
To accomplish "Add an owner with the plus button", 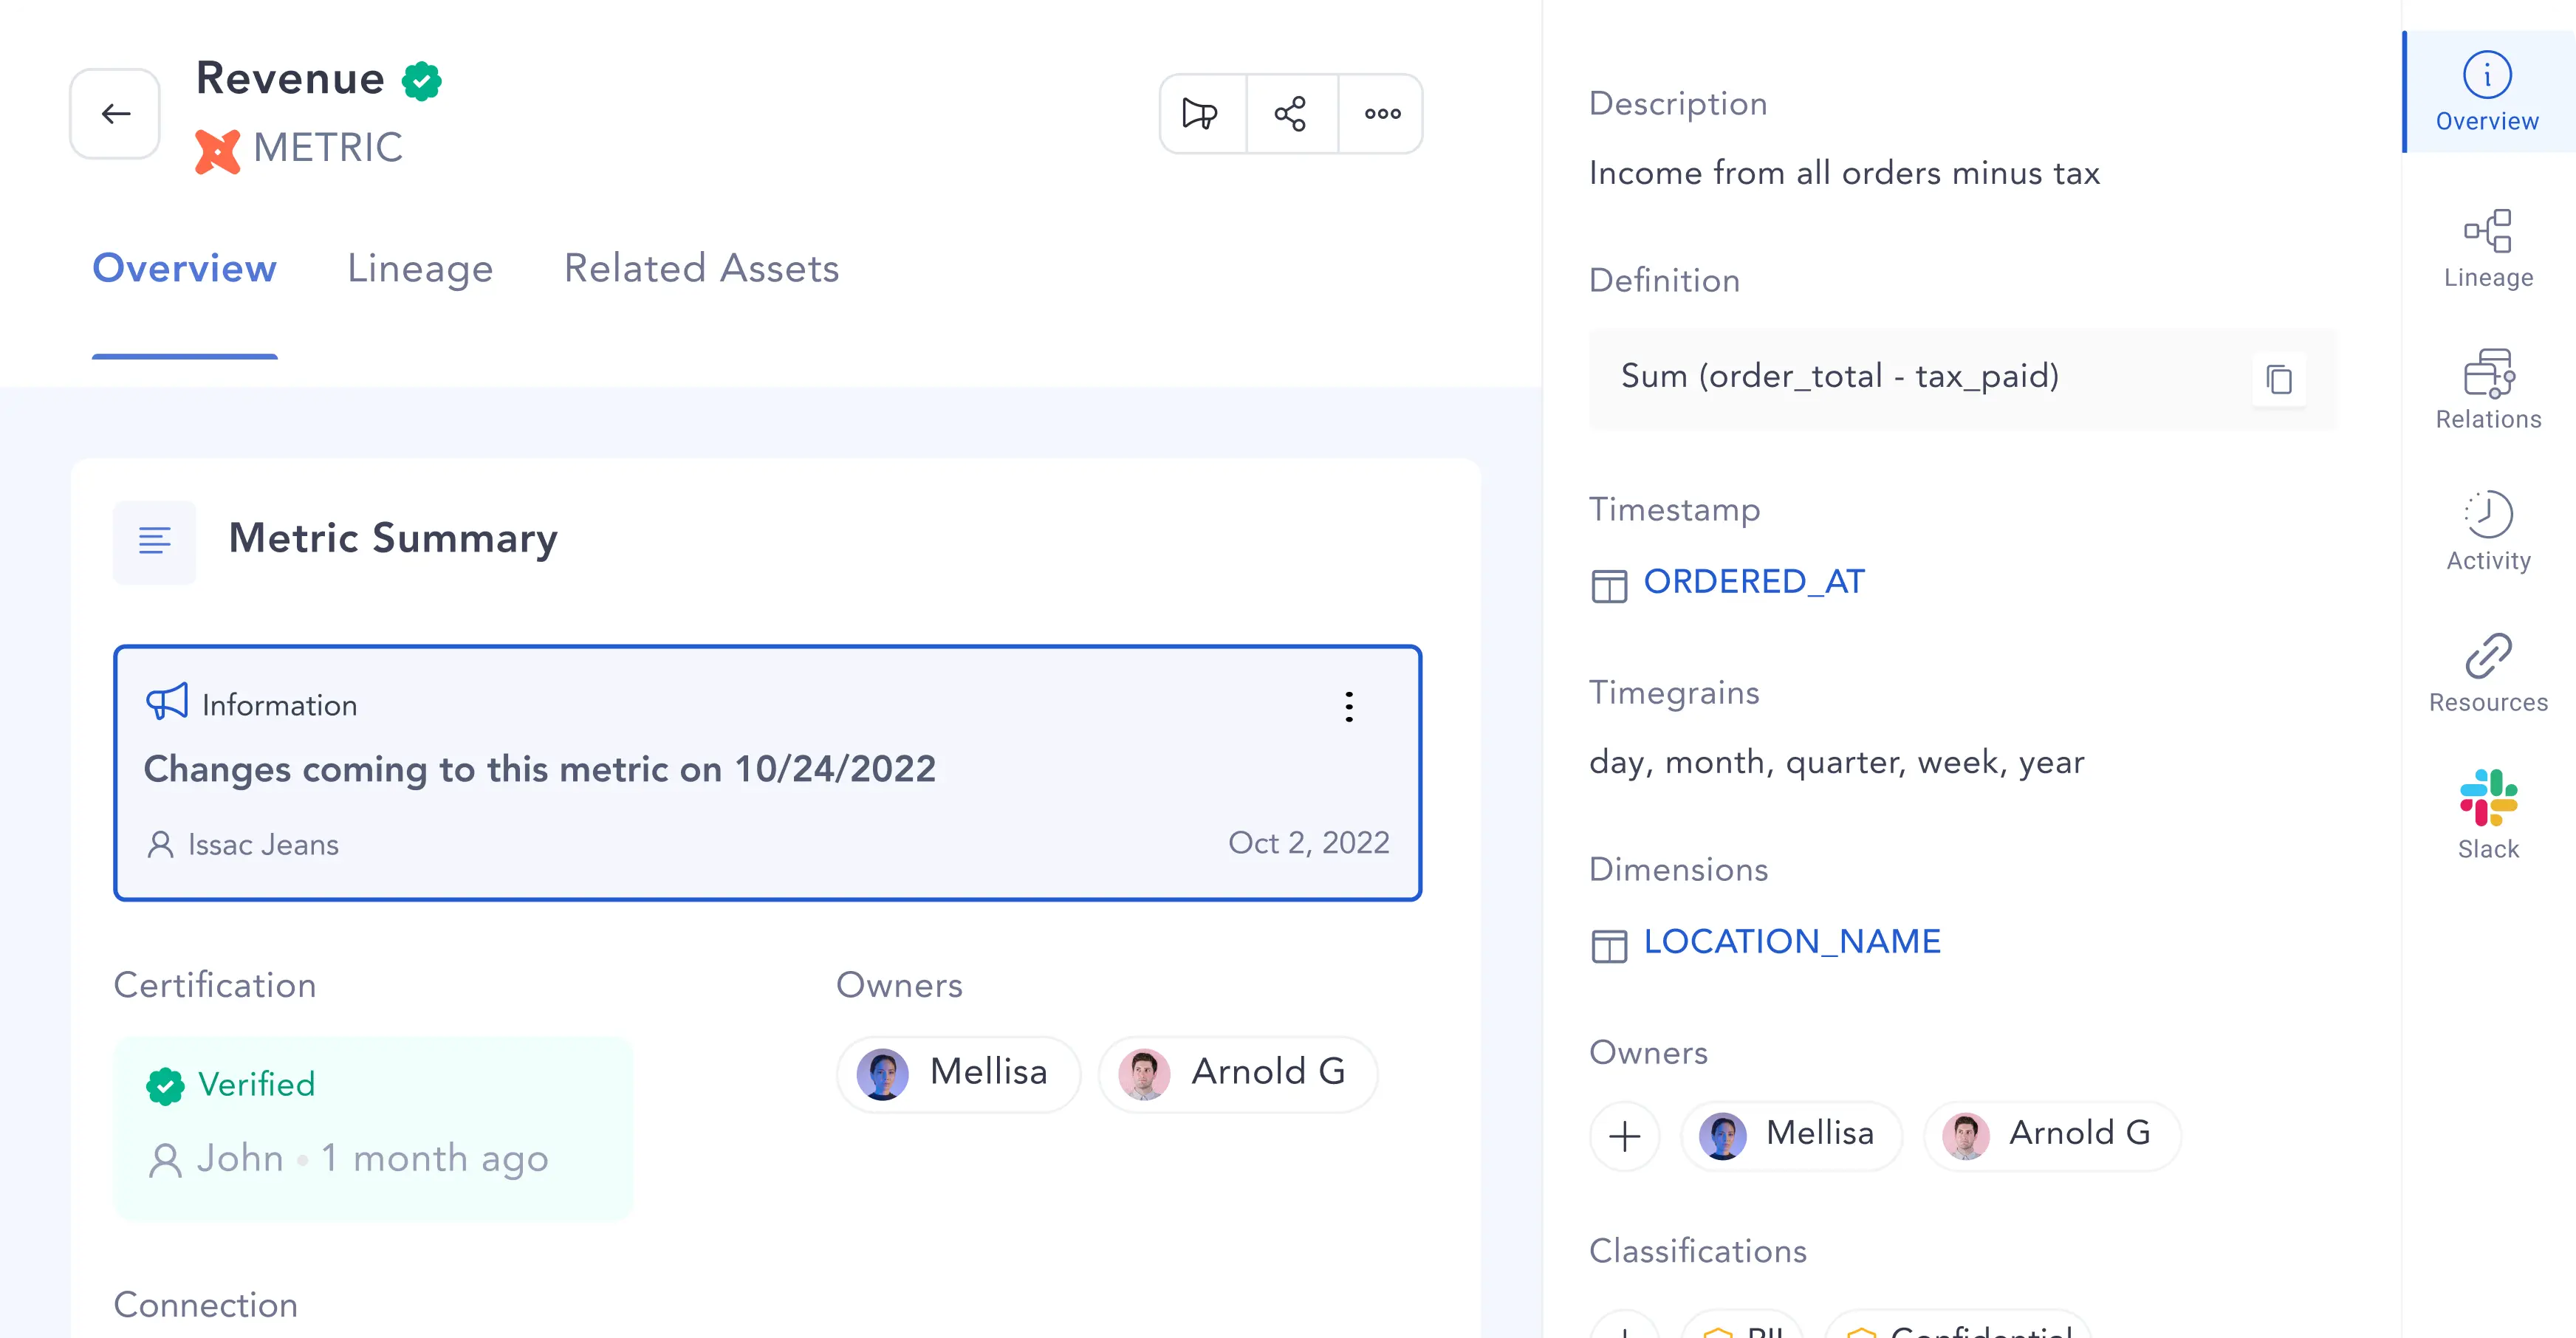I will pos(1625,1136).
